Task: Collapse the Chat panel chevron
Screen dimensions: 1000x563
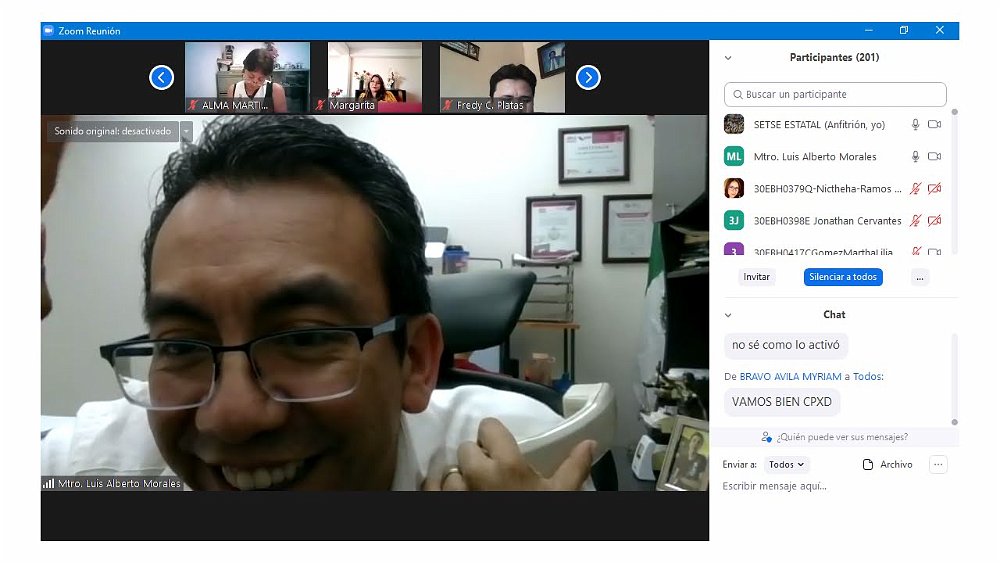Action: point(728,315)
